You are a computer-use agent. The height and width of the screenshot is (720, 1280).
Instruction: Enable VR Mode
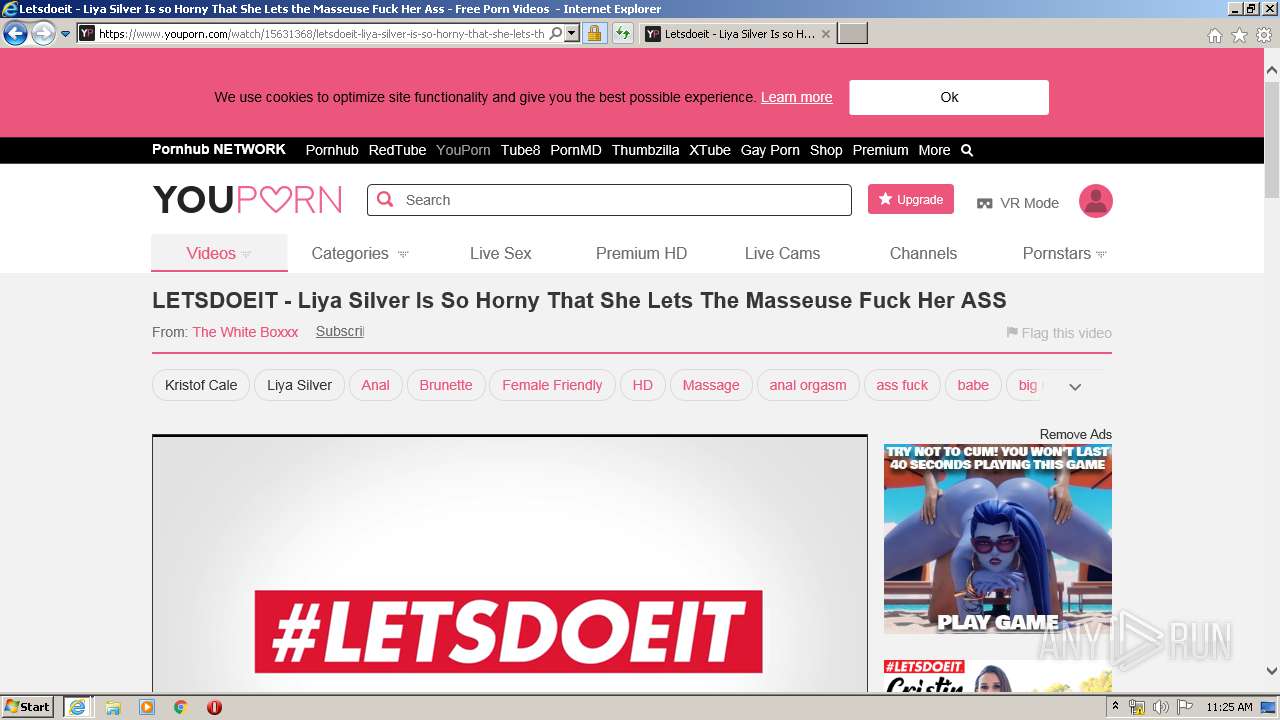point(1017,203)
